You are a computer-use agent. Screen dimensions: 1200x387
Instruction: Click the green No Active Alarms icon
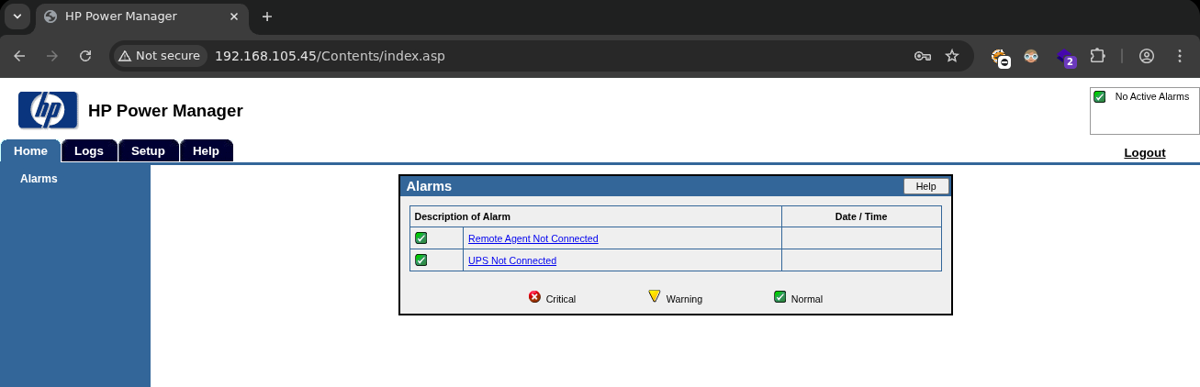click(x=1099, y=97)
